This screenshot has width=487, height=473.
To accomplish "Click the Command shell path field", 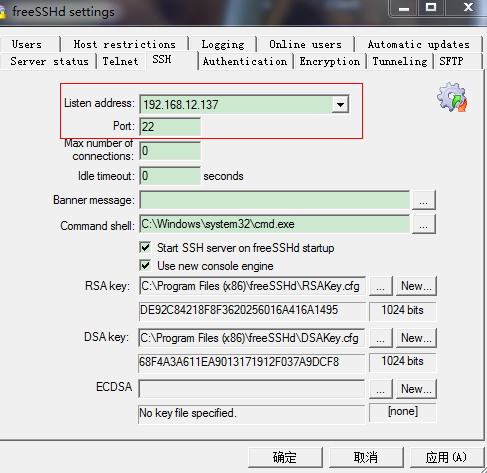I will point(274,224).
